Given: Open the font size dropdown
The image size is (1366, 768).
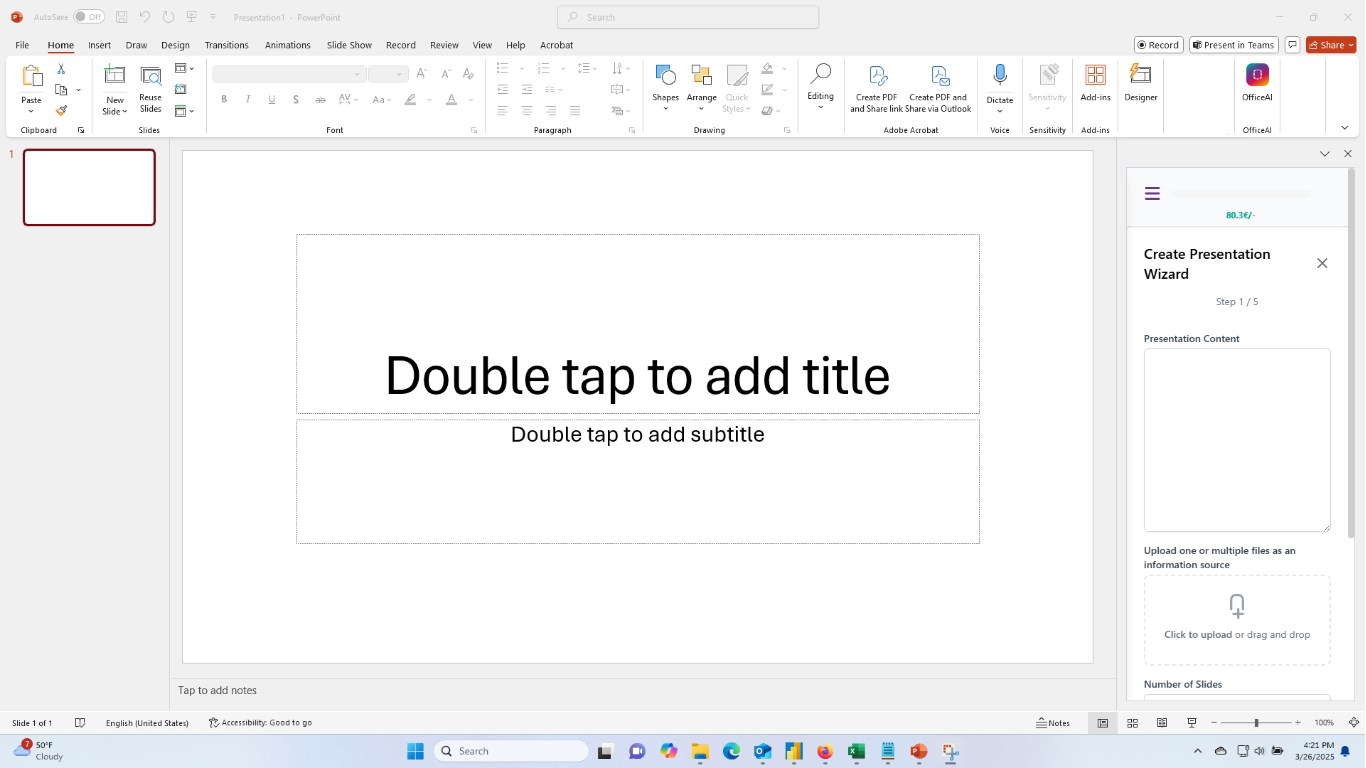Looking at the screenshot, I should 400,74.
